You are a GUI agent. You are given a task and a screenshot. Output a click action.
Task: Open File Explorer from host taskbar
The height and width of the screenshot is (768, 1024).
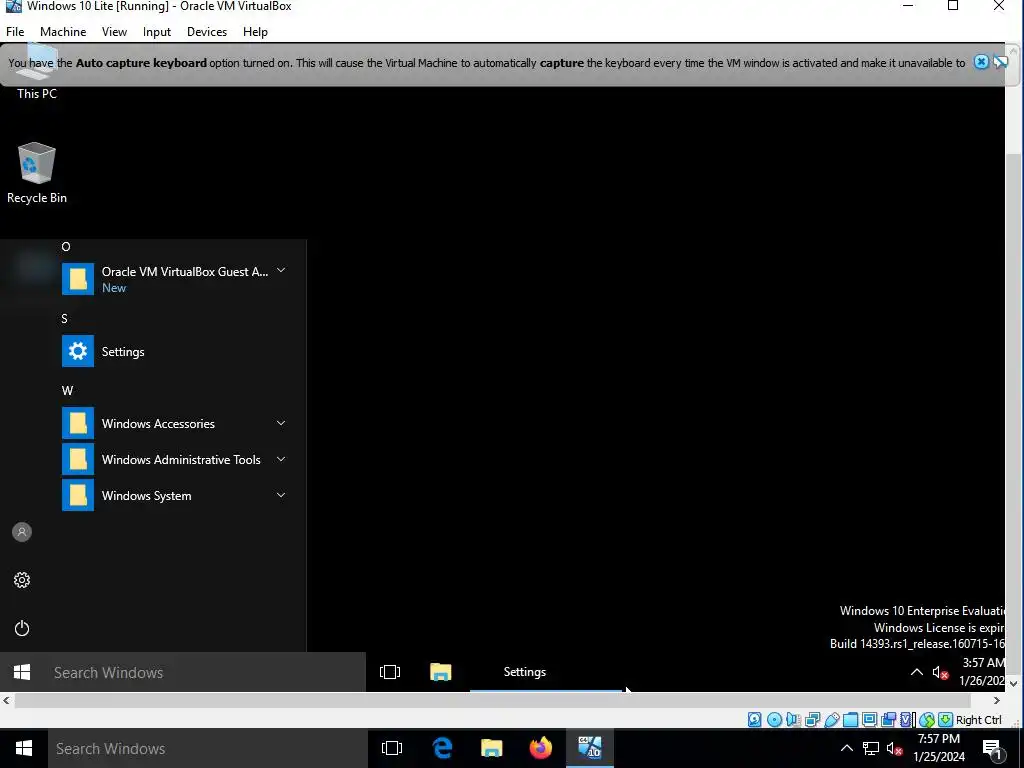click(492, 748)
